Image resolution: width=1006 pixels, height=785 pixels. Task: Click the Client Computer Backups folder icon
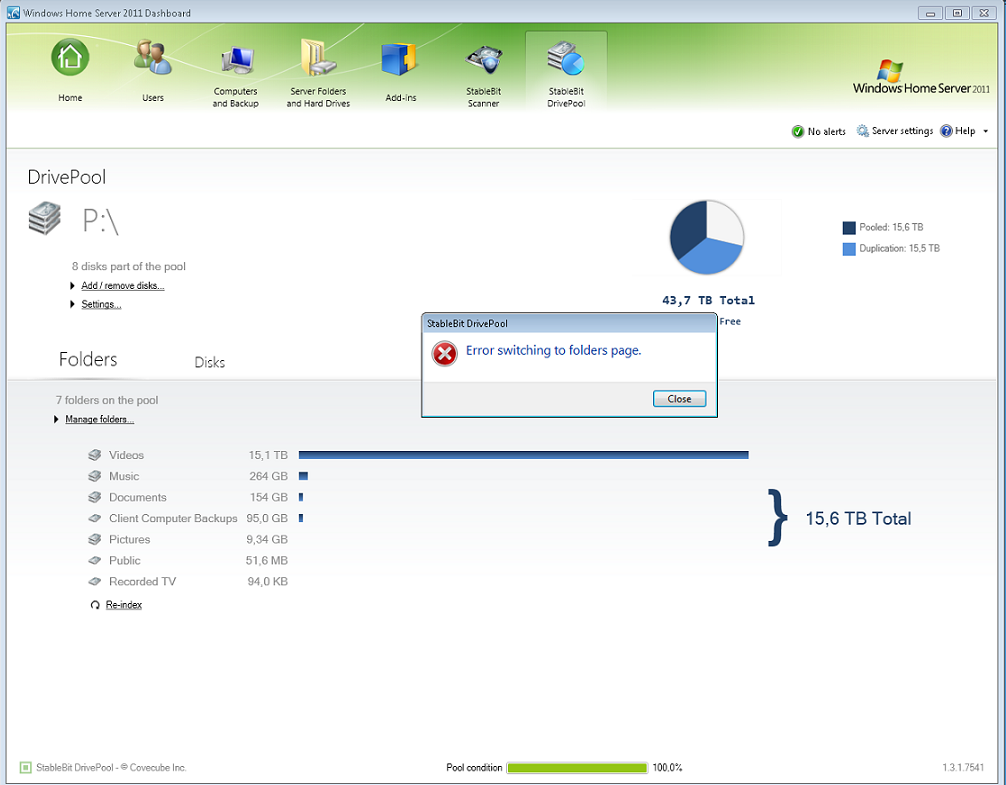click(94, 518)
